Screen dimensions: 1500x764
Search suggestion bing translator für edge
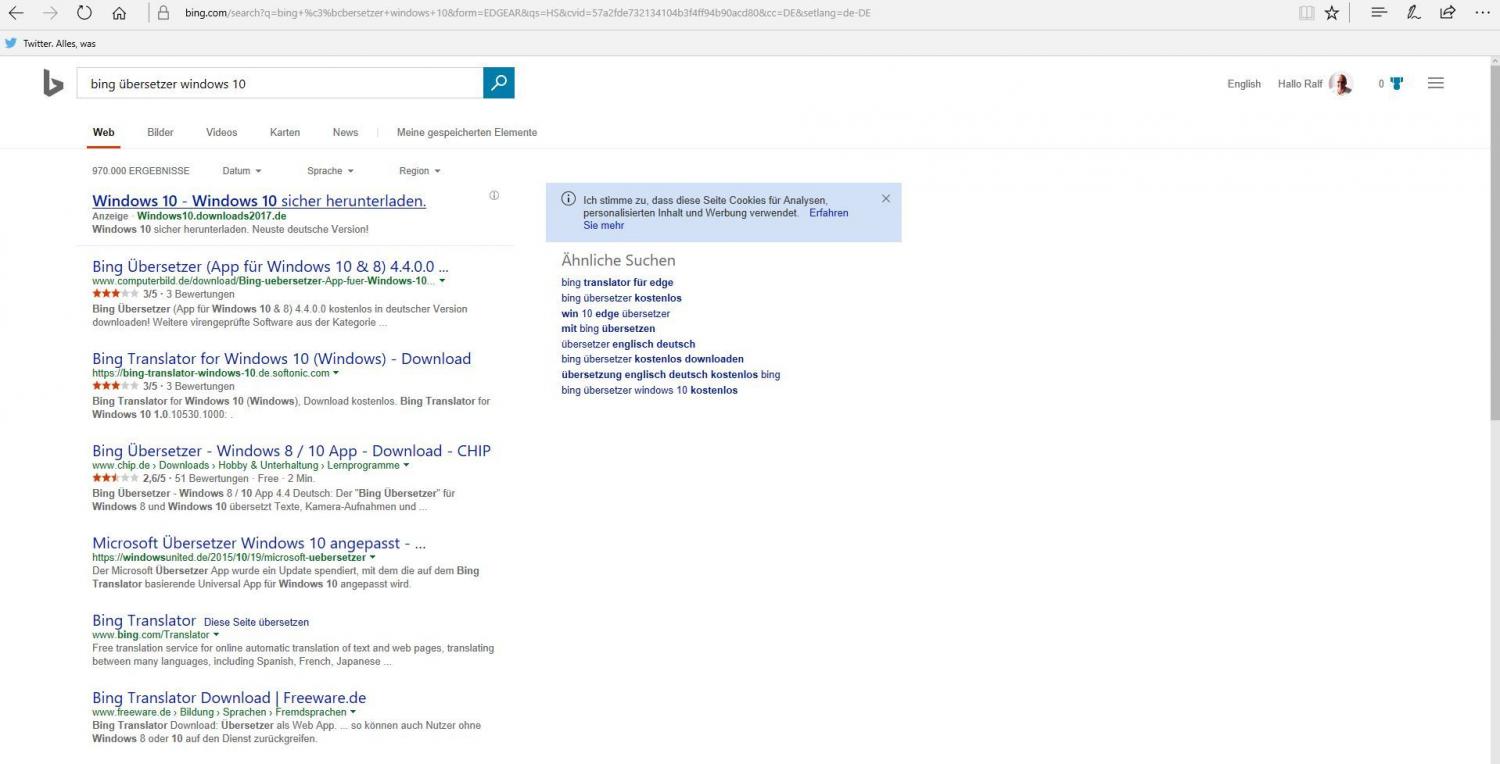point(617,283)
